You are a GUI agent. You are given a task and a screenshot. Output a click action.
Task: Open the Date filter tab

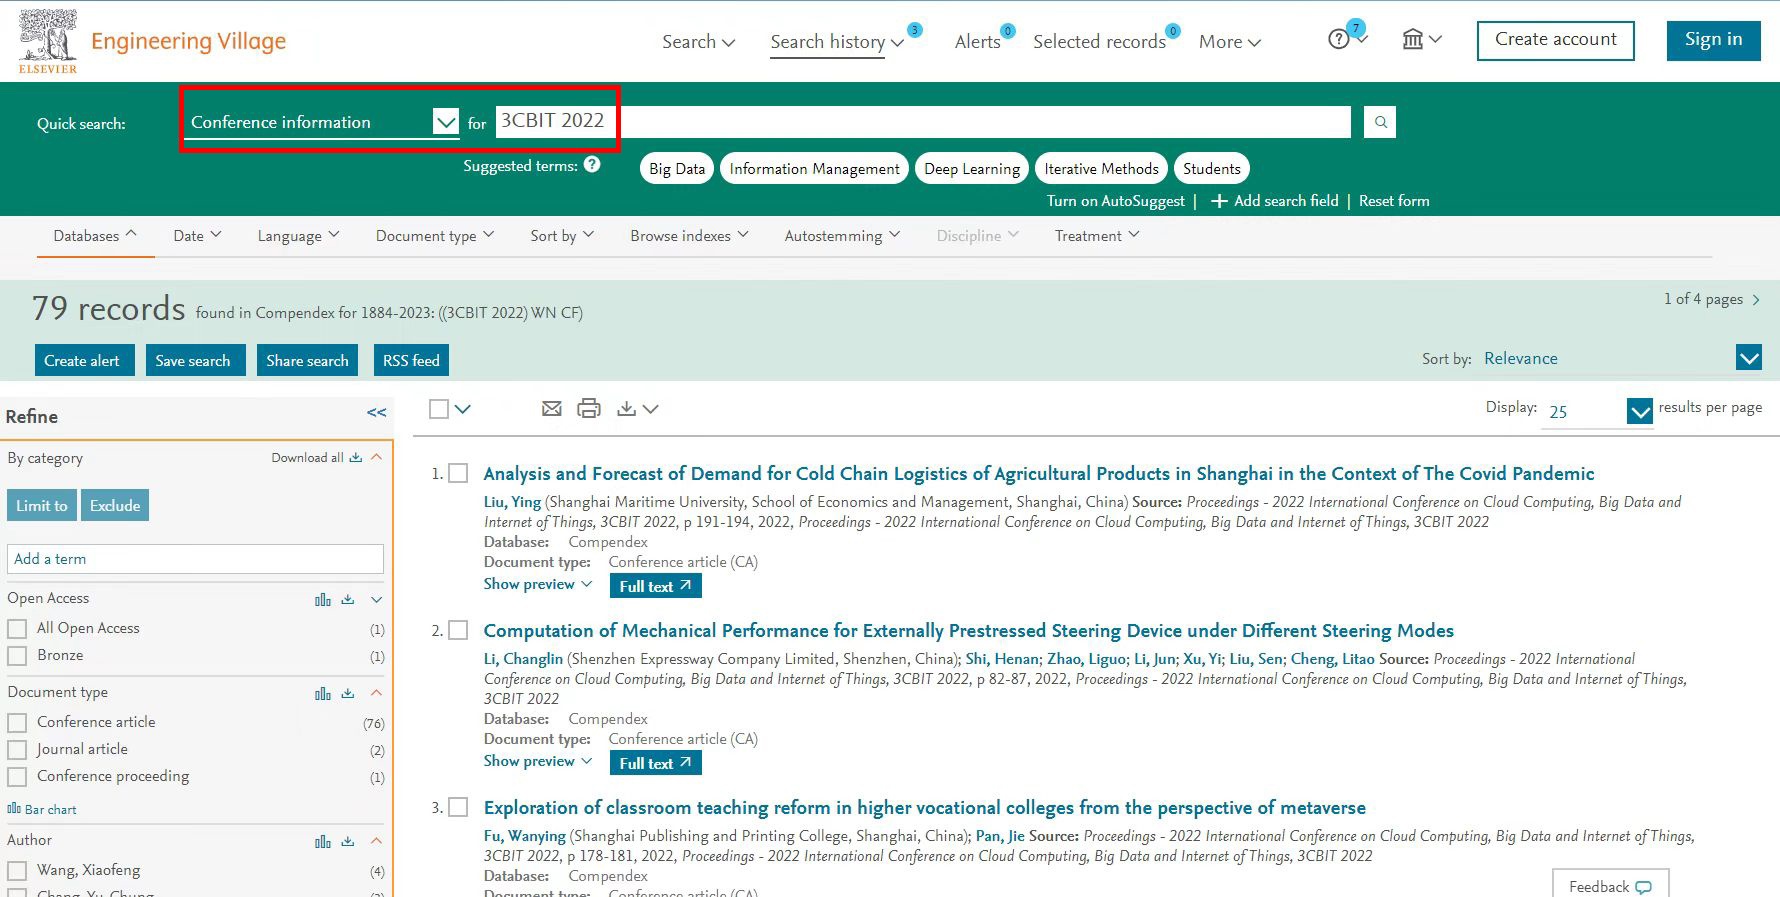point(197,236)
